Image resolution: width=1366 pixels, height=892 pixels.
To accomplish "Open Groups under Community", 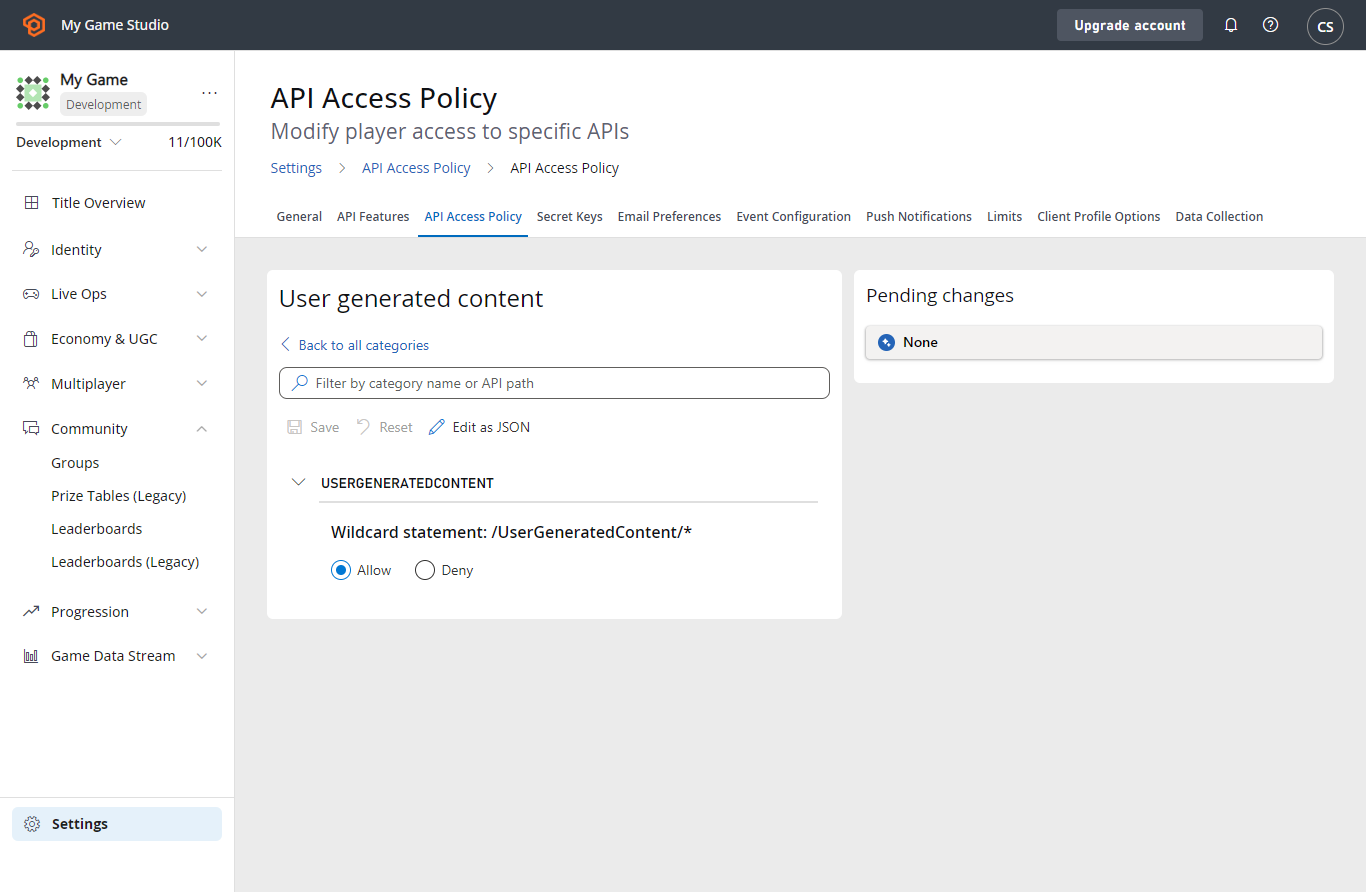I will click(75, 463).
